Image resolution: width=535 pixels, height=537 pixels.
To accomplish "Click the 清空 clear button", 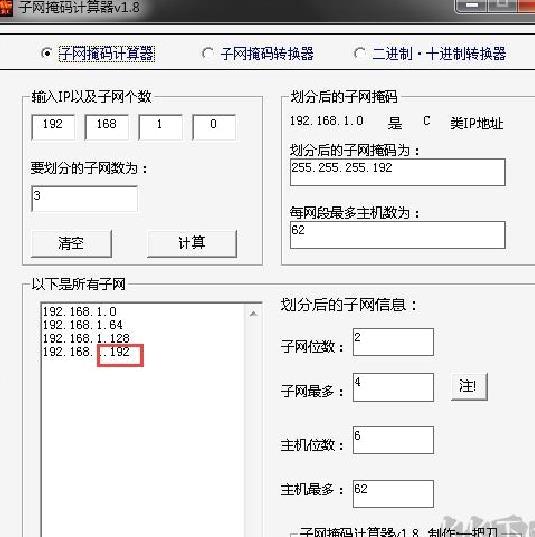I will [x=71, y=243].
